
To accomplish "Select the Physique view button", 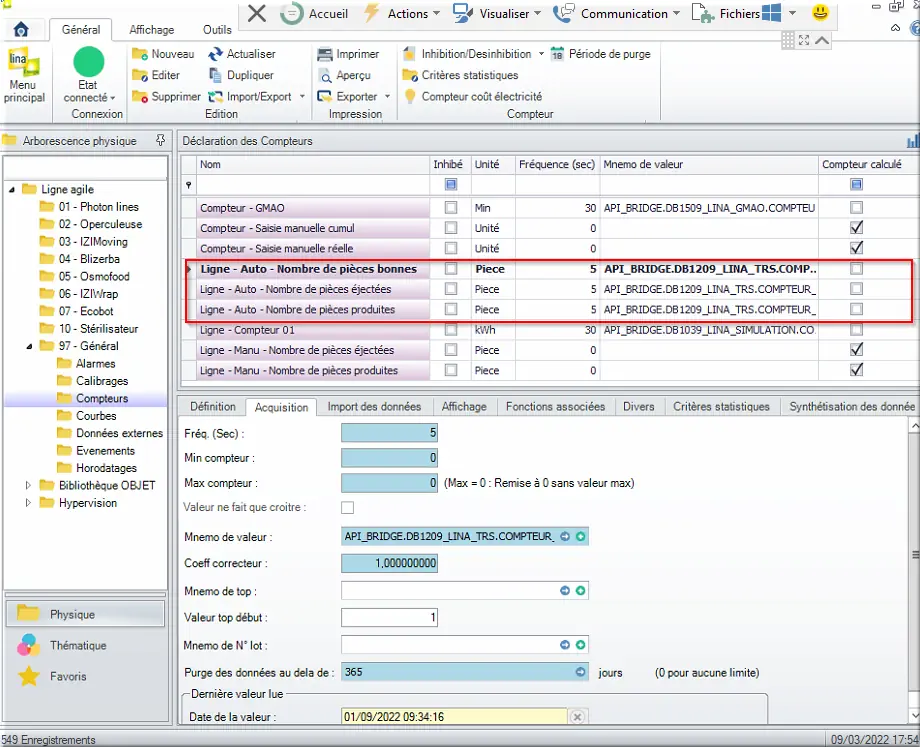I will (84, 614).
